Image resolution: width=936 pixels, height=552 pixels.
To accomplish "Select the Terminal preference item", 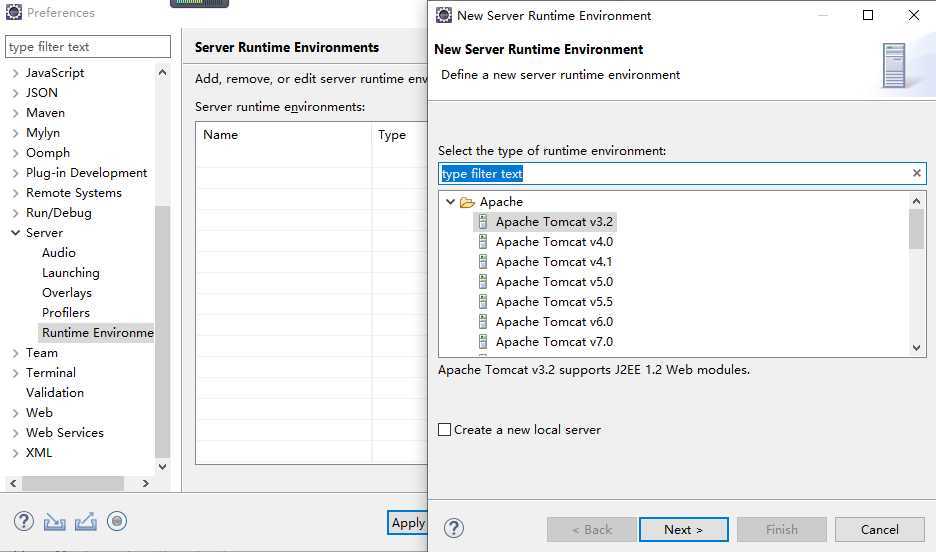I will pyautogui.click(x=51, y=372).
